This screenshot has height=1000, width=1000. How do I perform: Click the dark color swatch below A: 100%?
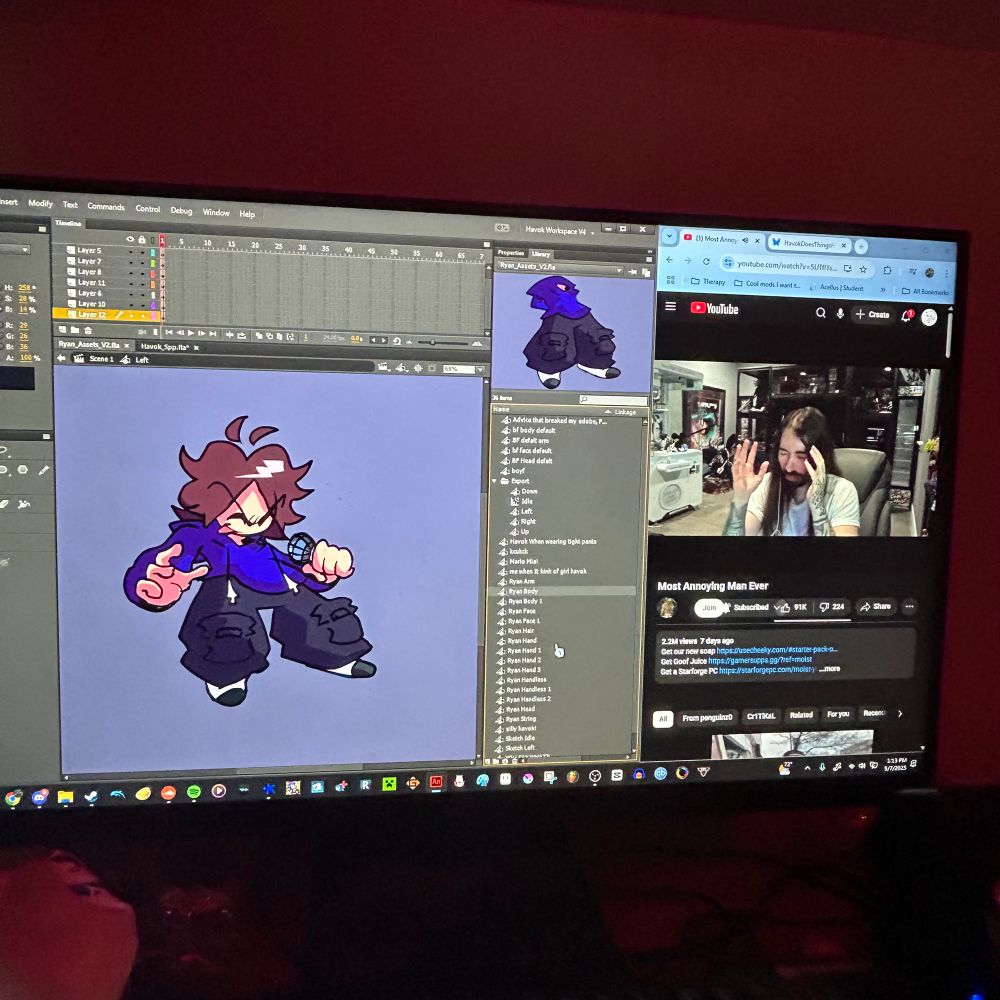17,378
